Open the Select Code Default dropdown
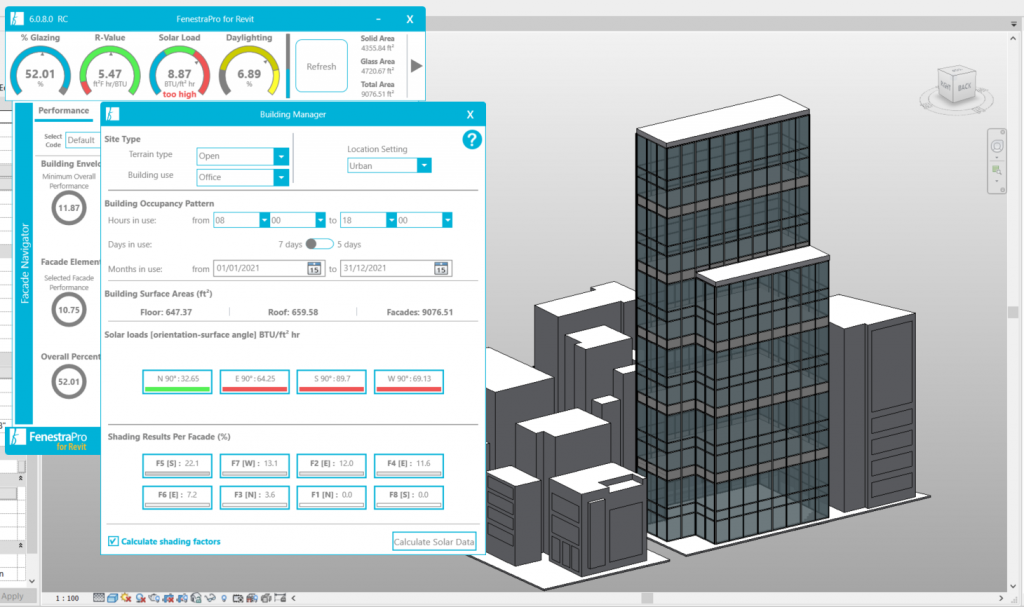Viewport: 1024px width, 607px height. (x=82, y=140)
